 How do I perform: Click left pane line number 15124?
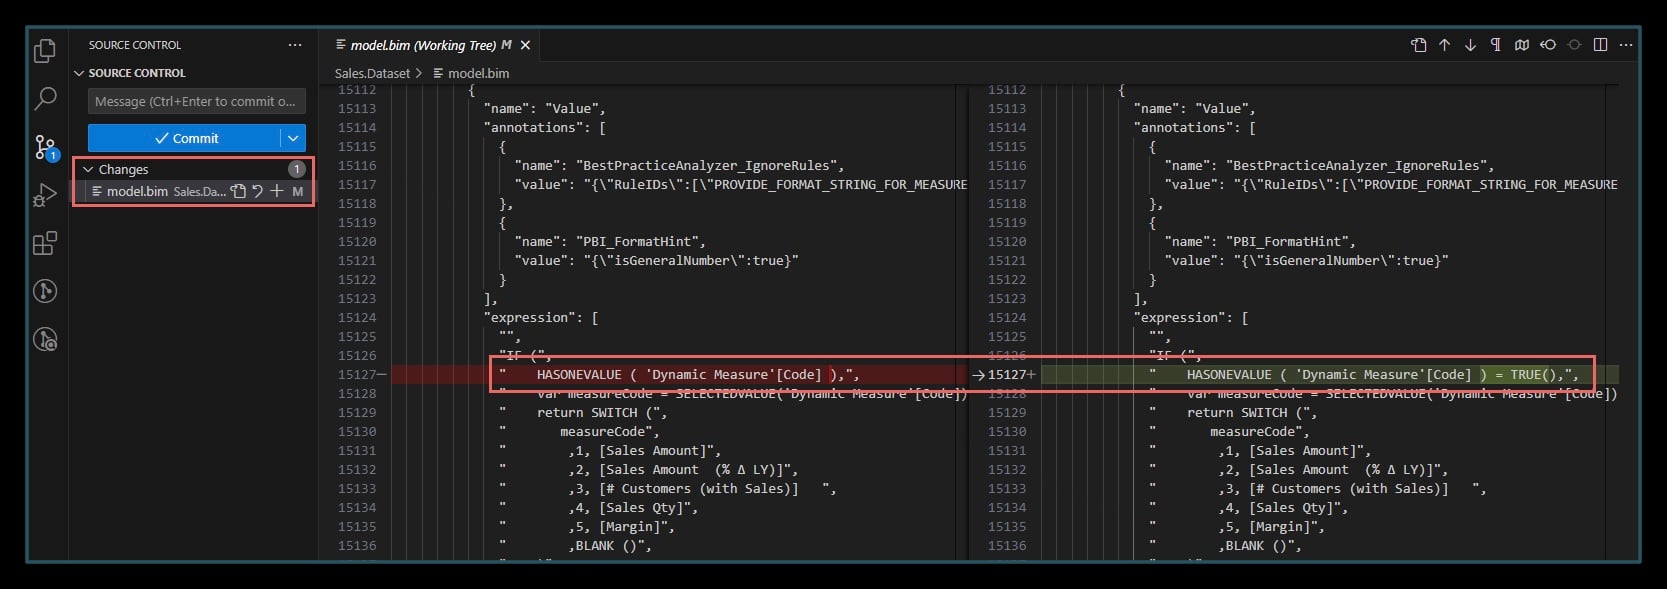pos(357,318)
